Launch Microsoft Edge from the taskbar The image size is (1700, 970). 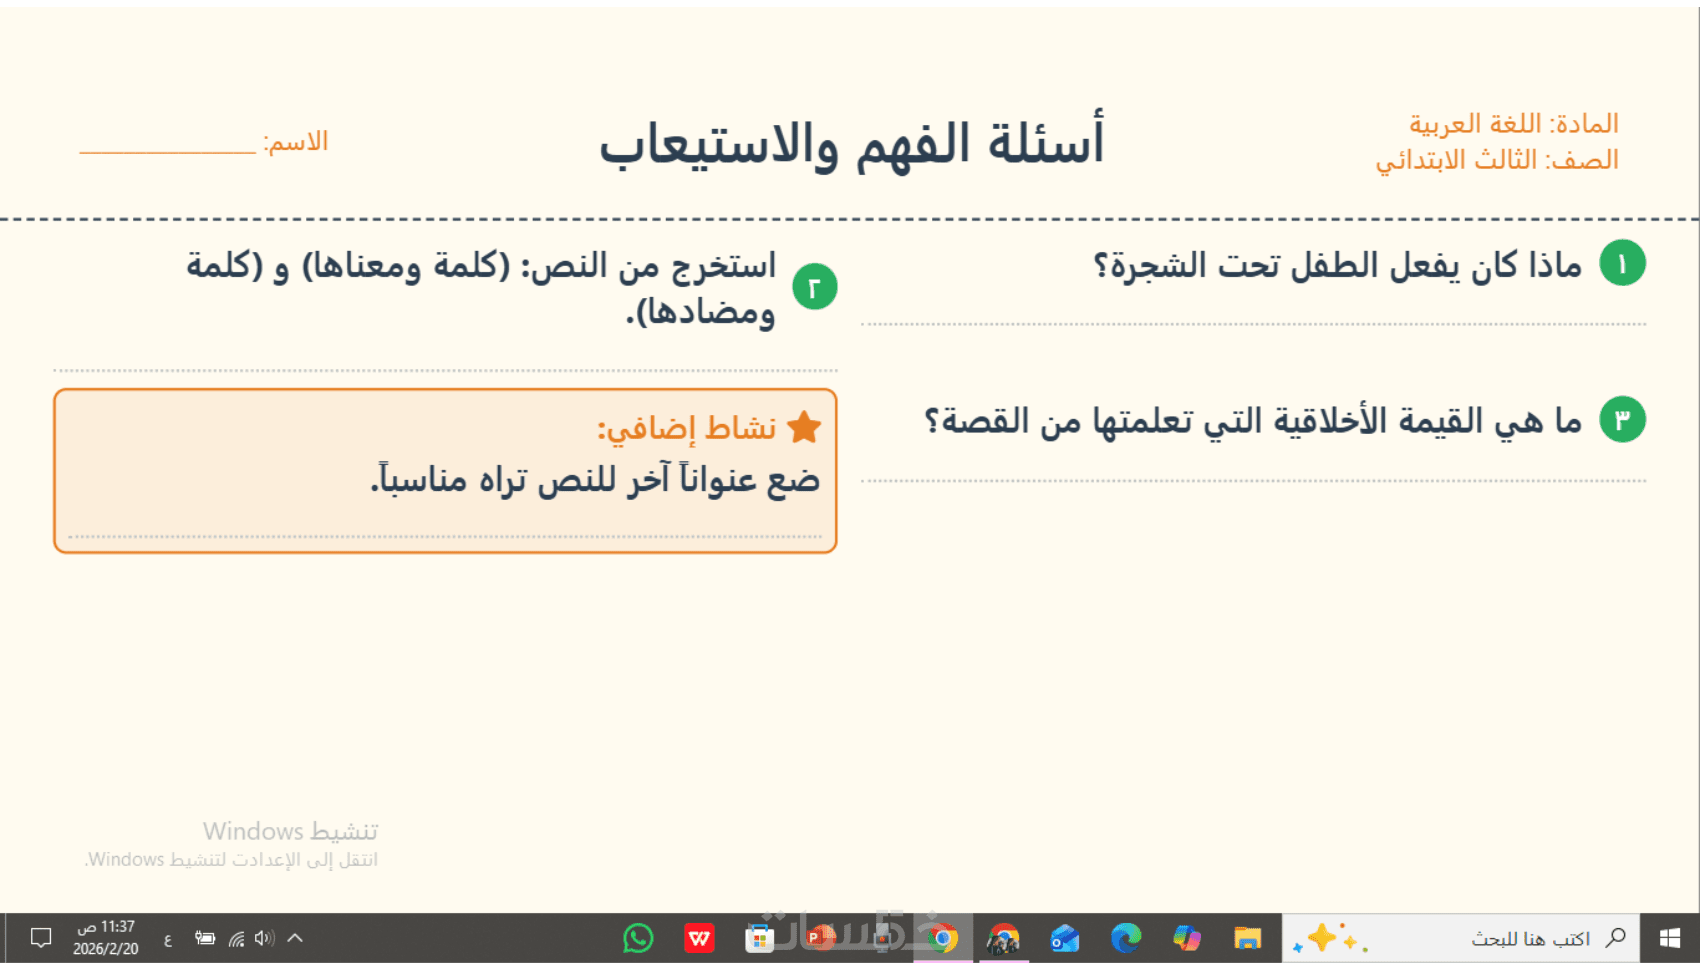point(1126,938)
